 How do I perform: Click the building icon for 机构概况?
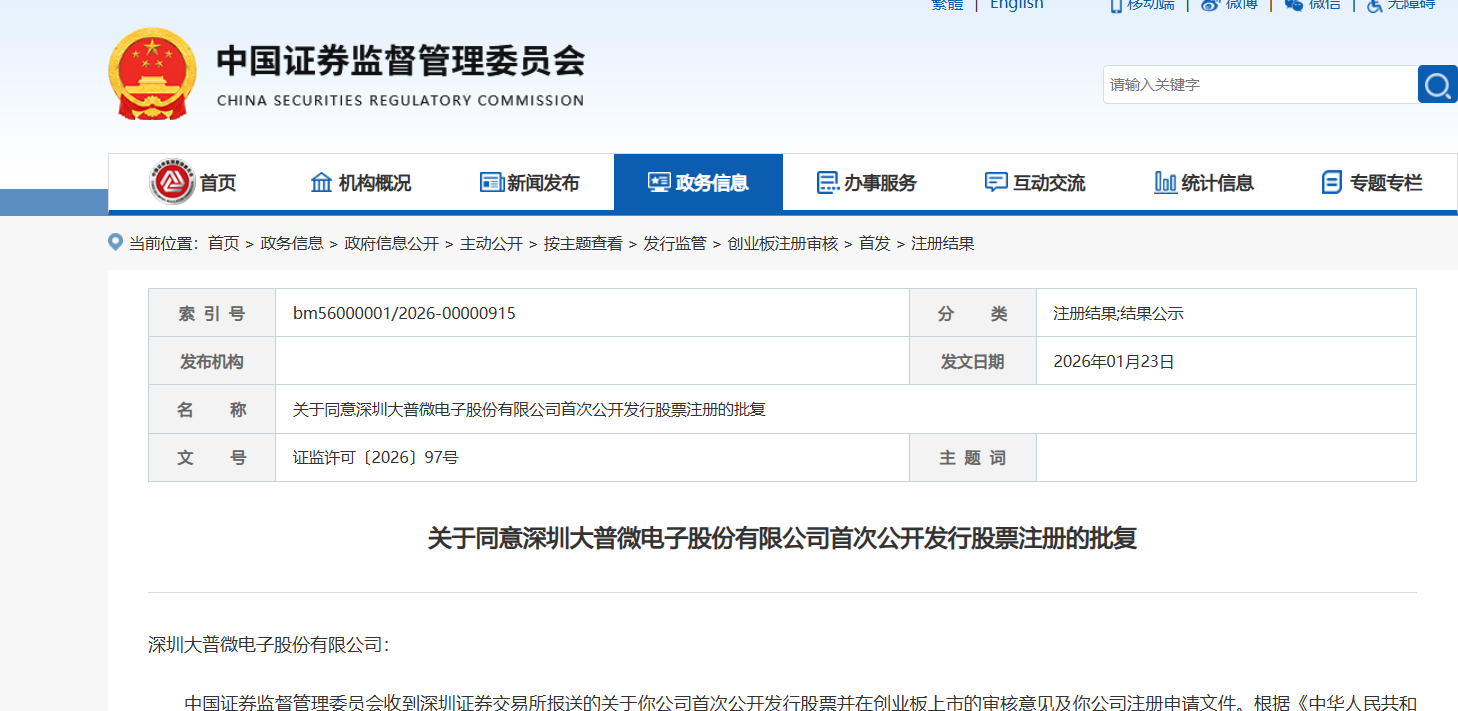321,183
